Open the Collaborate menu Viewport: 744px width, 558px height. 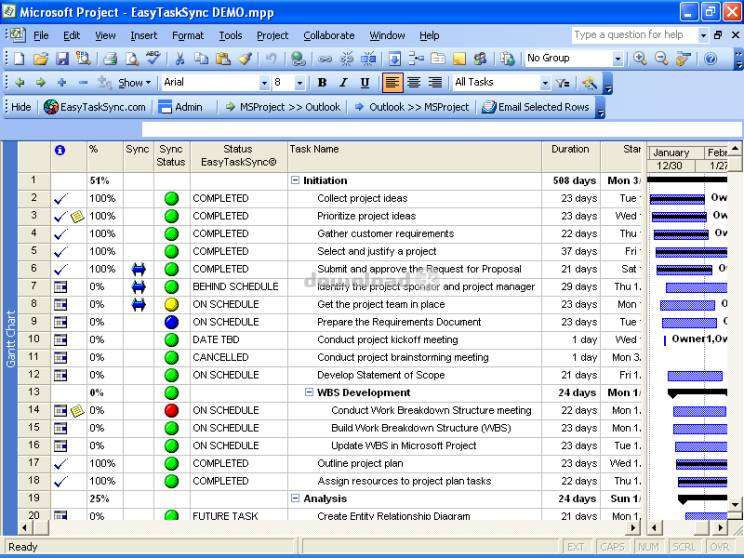[329, 36]
